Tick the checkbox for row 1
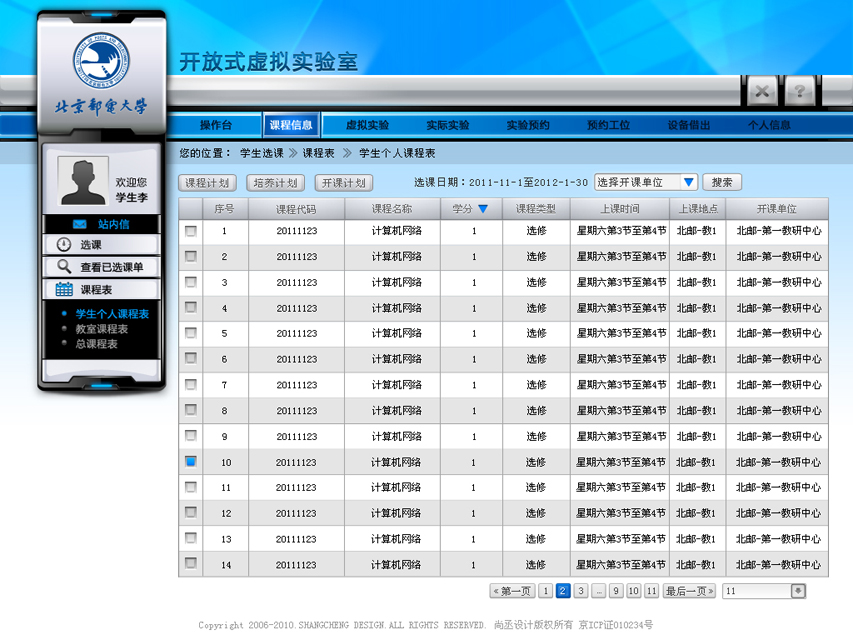The width and height of the screenshot is (853, 640). (x=191, y=231)
